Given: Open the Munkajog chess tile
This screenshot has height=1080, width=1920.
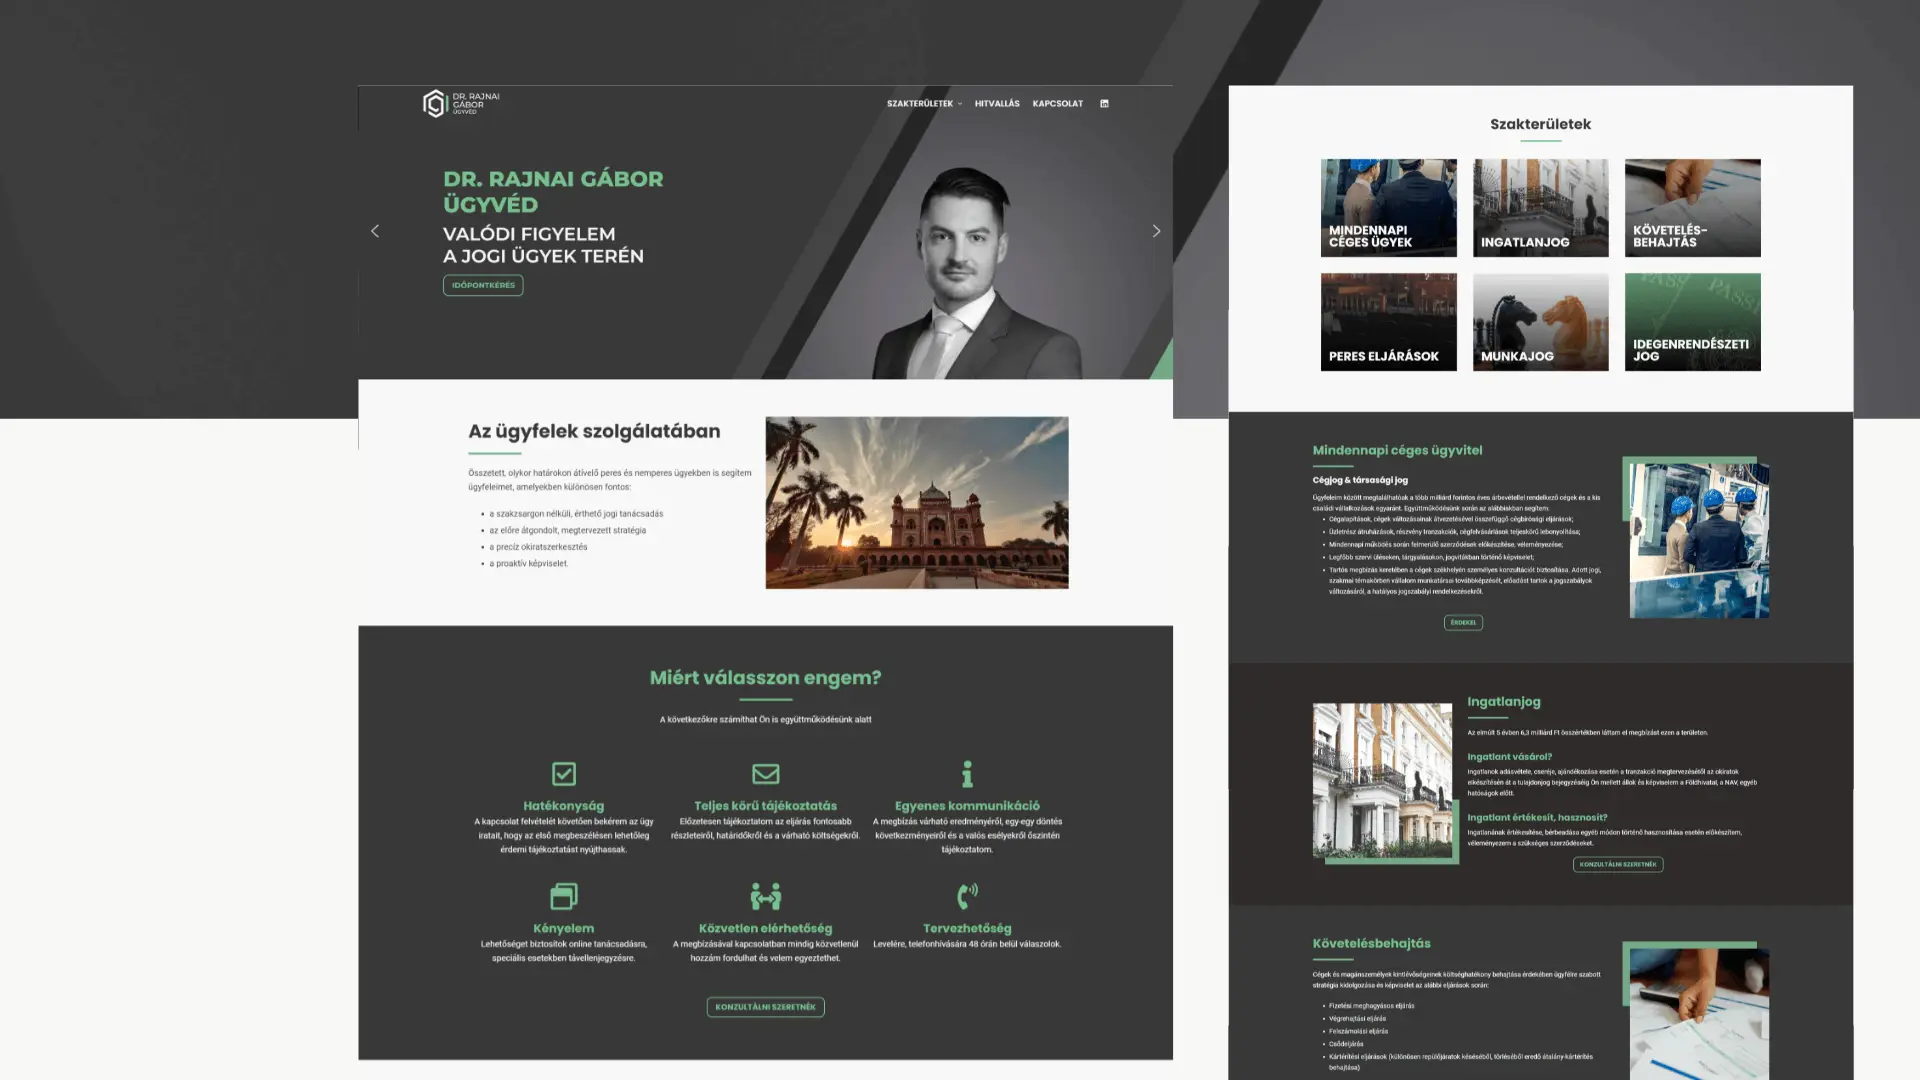Looking at the screenshot, I should point(1540,322).
